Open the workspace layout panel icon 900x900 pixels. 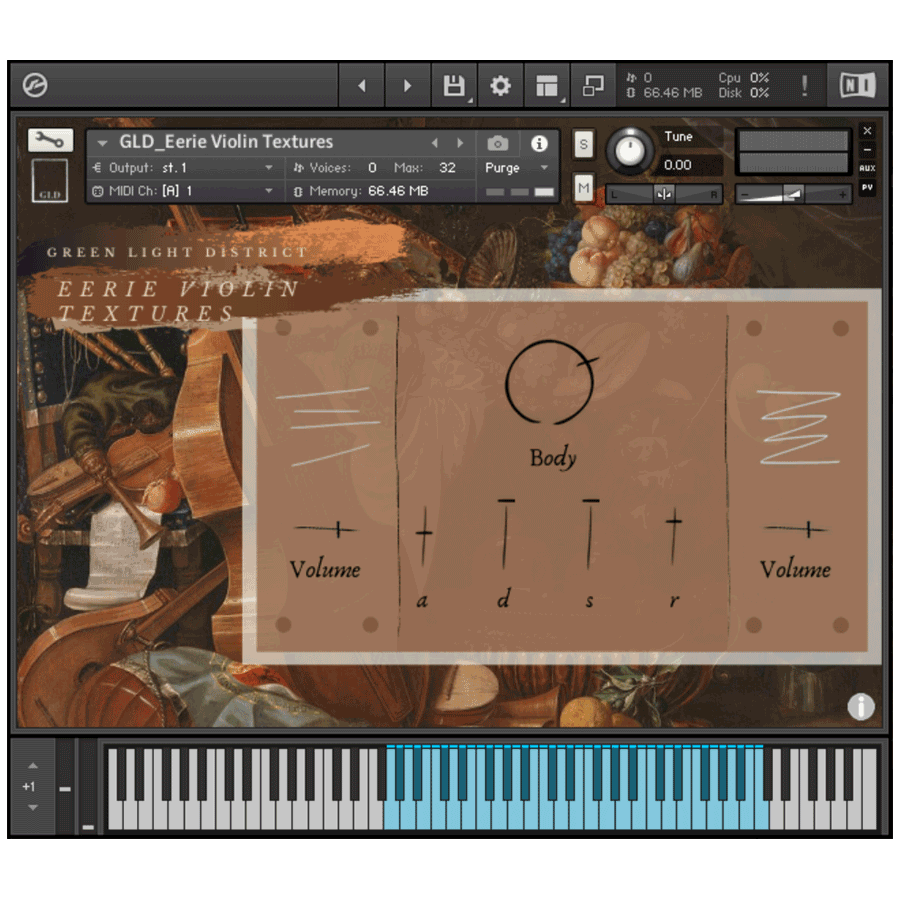tap(546, 86)
